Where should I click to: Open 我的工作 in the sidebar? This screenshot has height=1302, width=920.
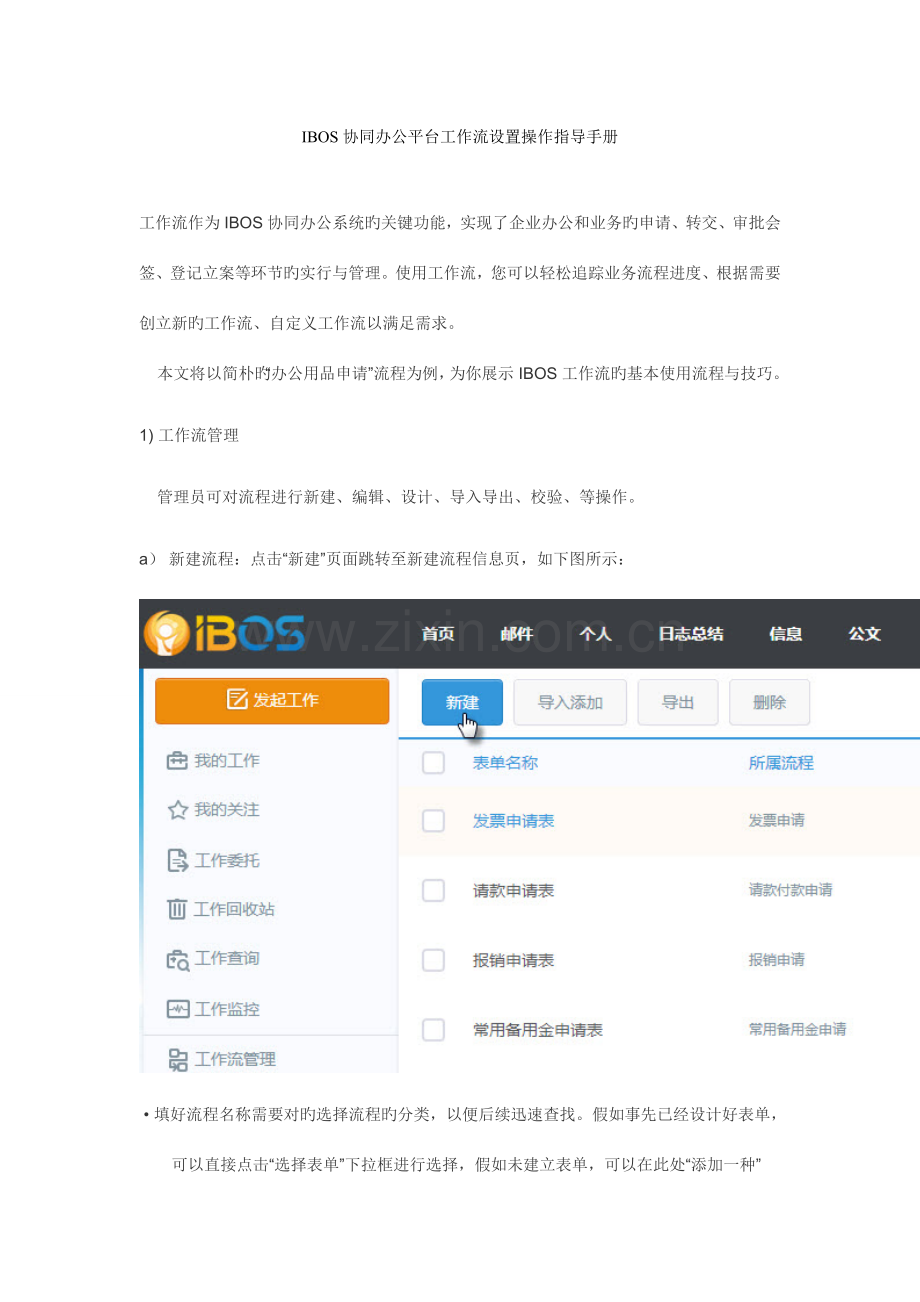tap(227, 761)
